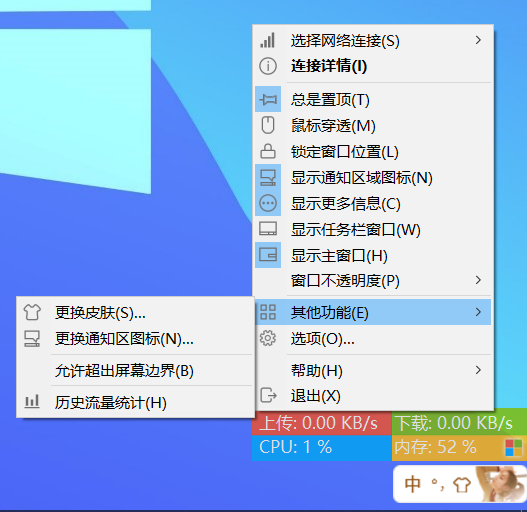Image resolution: width=527 pixels, height=512 pixels.
Task: Click the four-squares icon beside 其他功能
Action: coord(268,312)
